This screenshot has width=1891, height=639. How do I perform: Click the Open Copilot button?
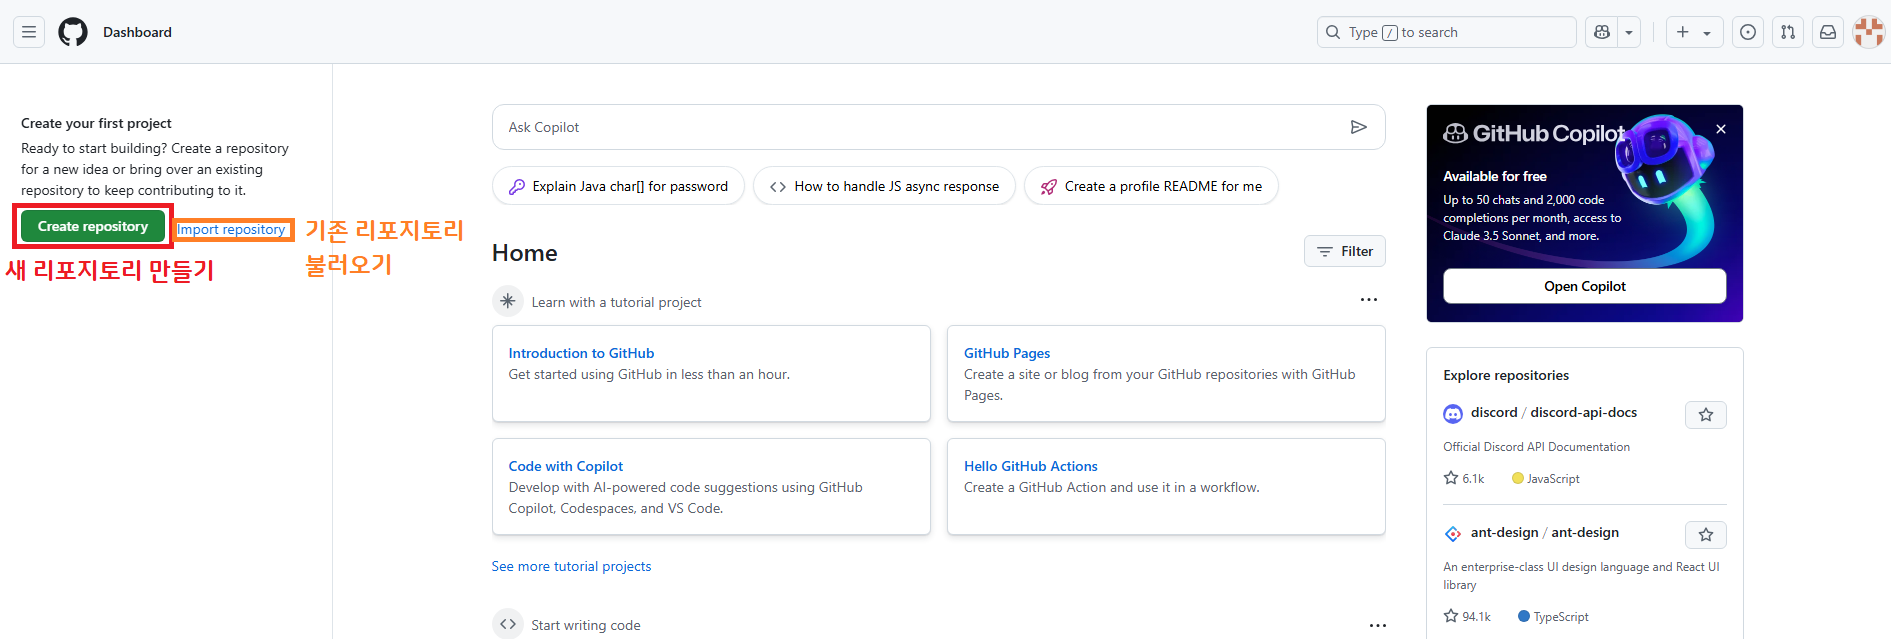point(1584,286)
